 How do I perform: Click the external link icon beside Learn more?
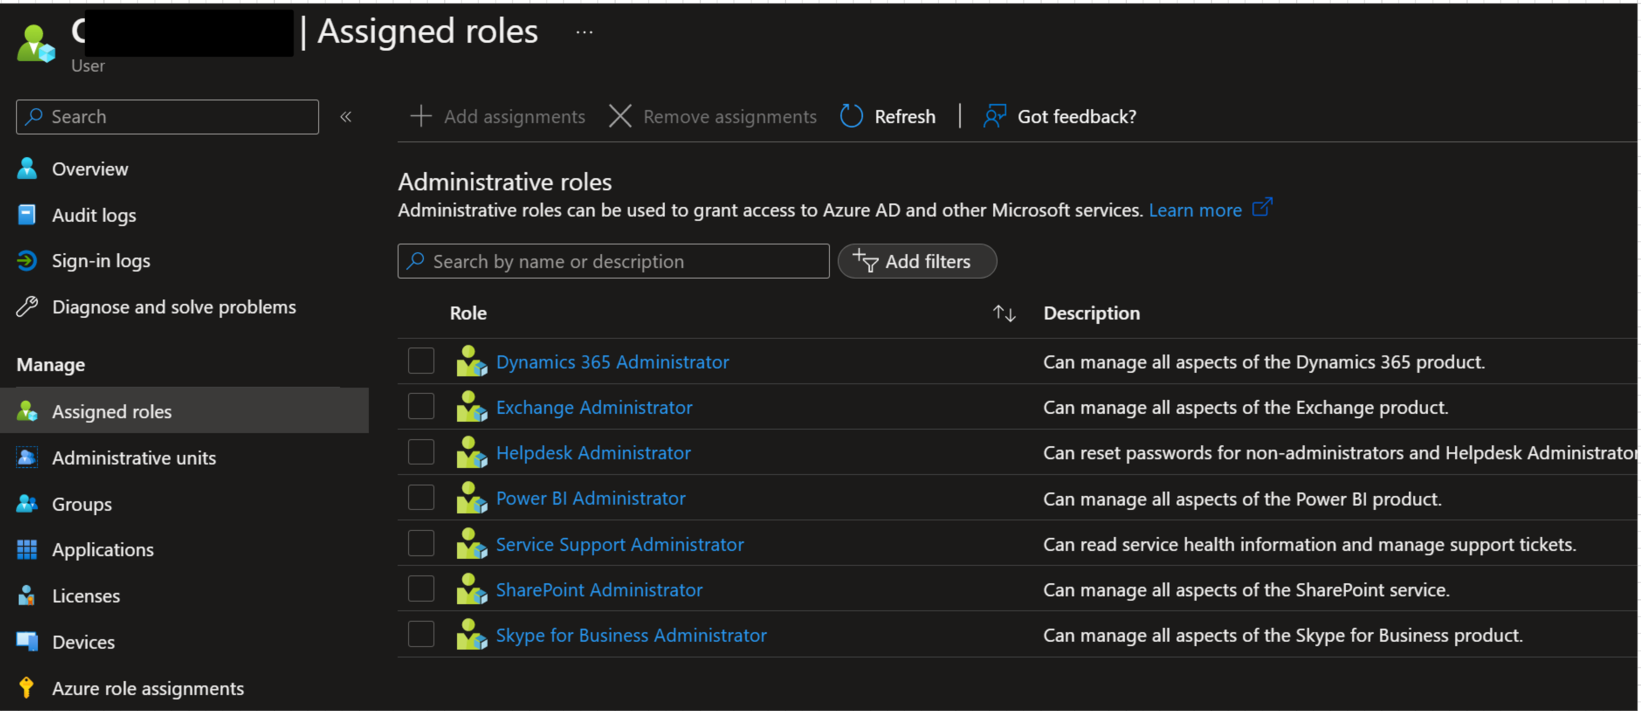[1262, 207]
